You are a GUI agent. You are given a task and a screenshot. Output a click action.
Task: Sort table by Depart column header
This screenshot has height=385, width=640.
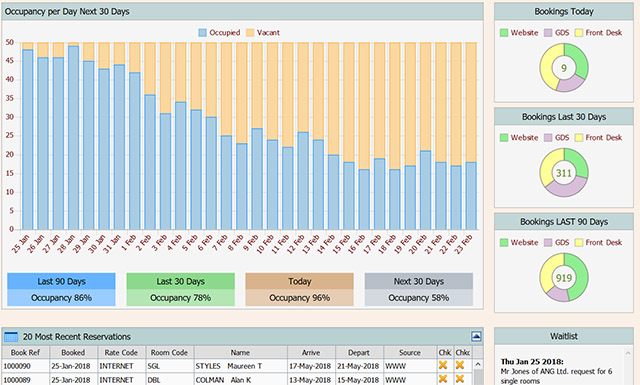pos(359,352)
